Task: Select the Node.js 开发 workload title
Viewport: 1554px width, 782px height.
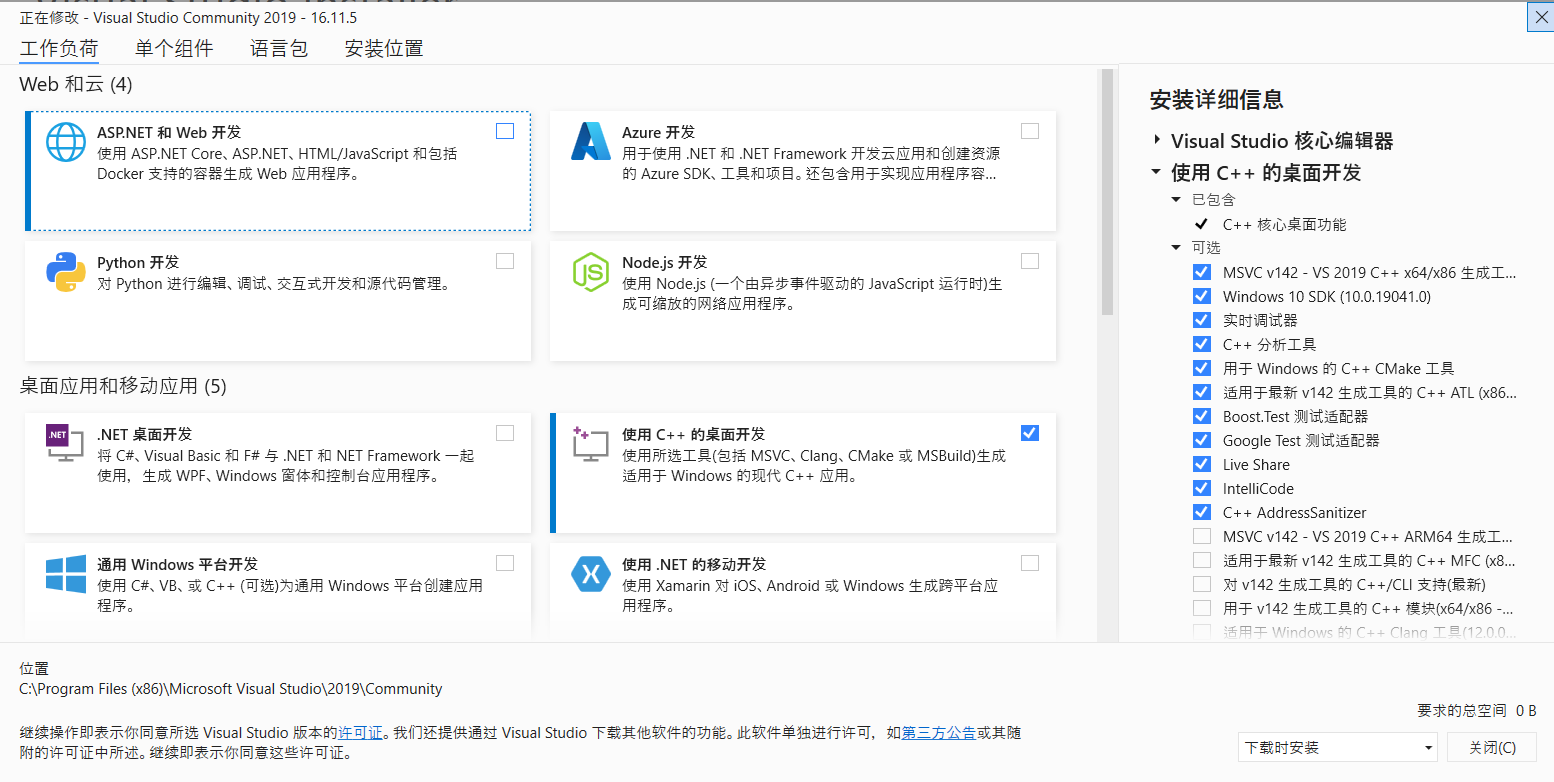Action: pos(664,262)
